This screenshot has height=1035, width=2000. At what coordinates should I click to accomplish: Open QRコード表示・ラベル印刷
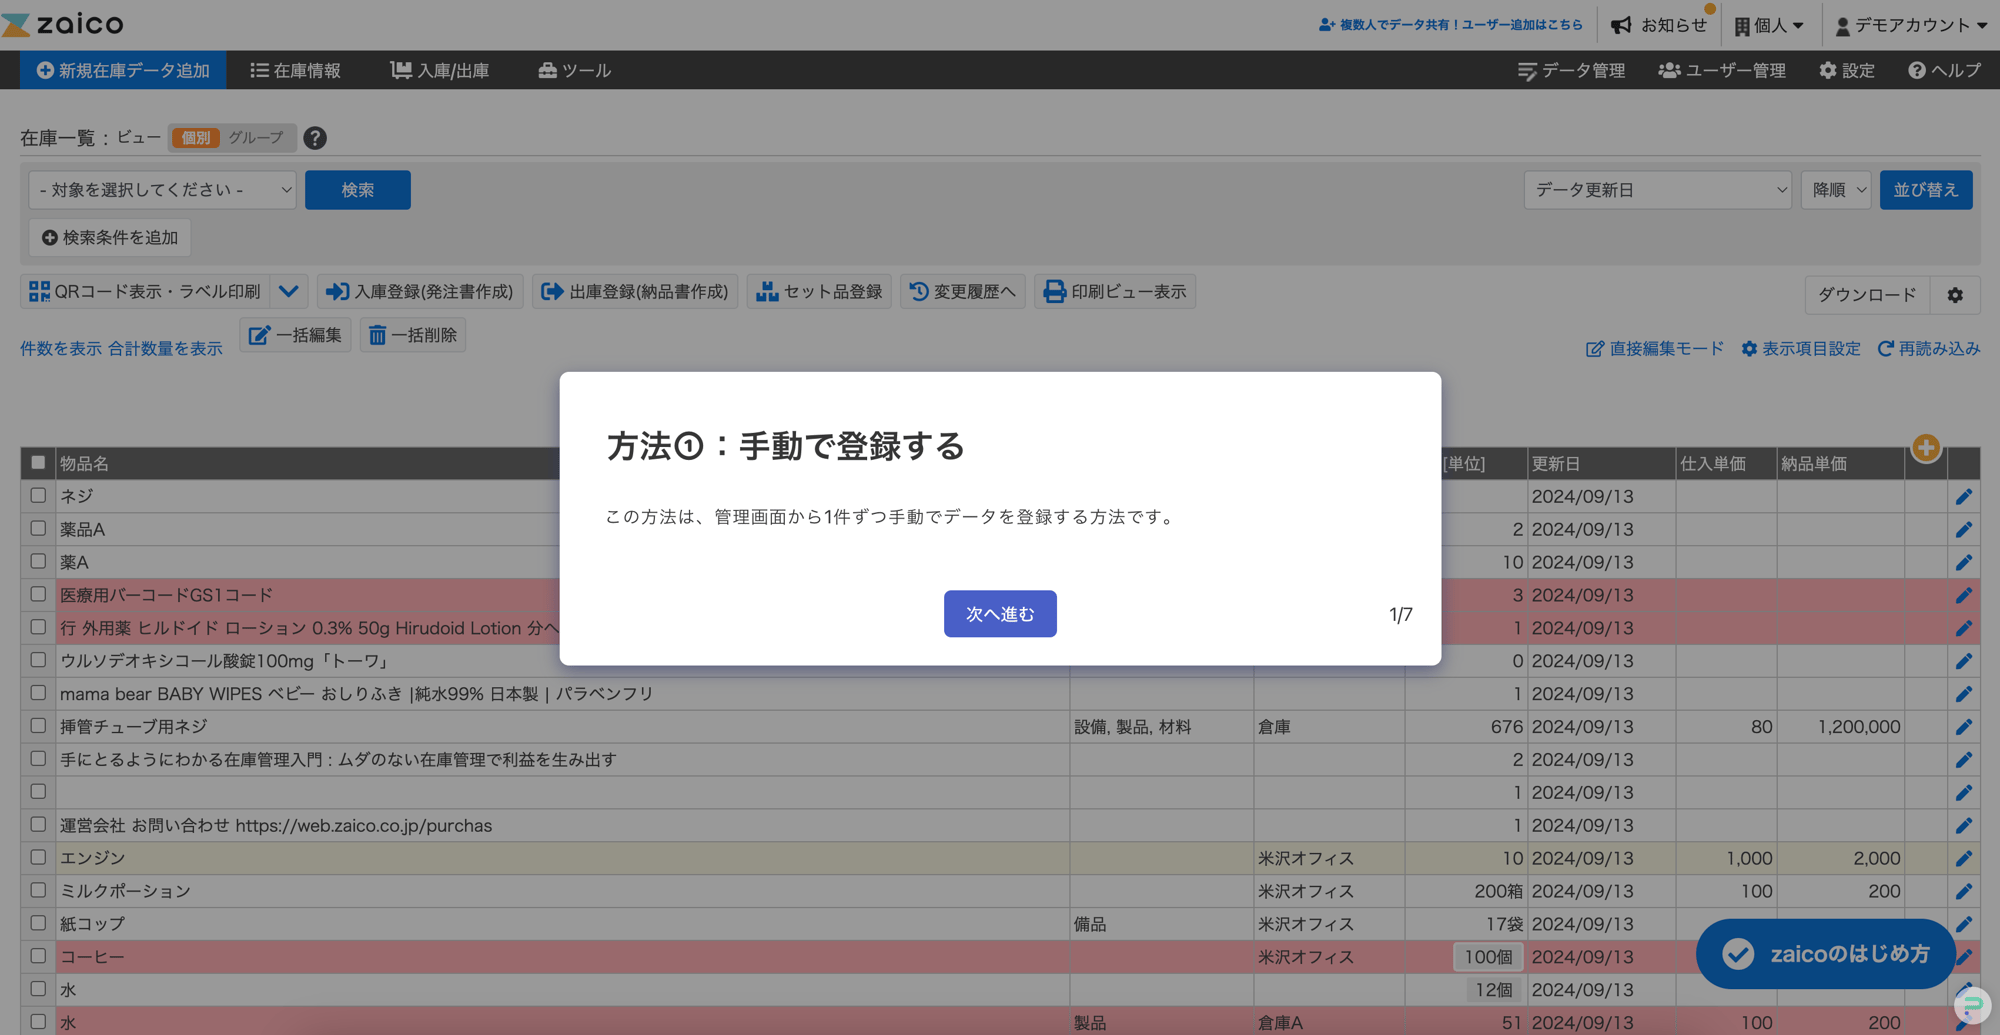146,292
